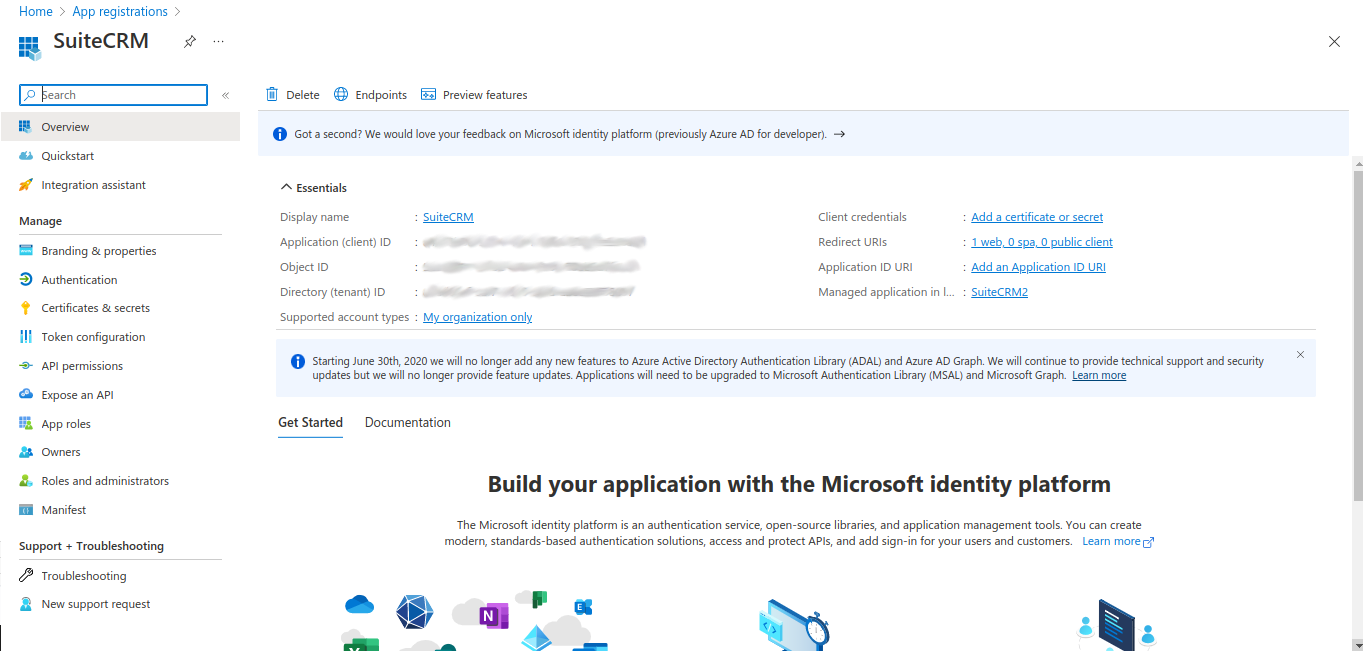Viewport: 1363px width, 651px height.
Task: Open the SuiteCRM2 managed application link
Action: pos(998,291)
